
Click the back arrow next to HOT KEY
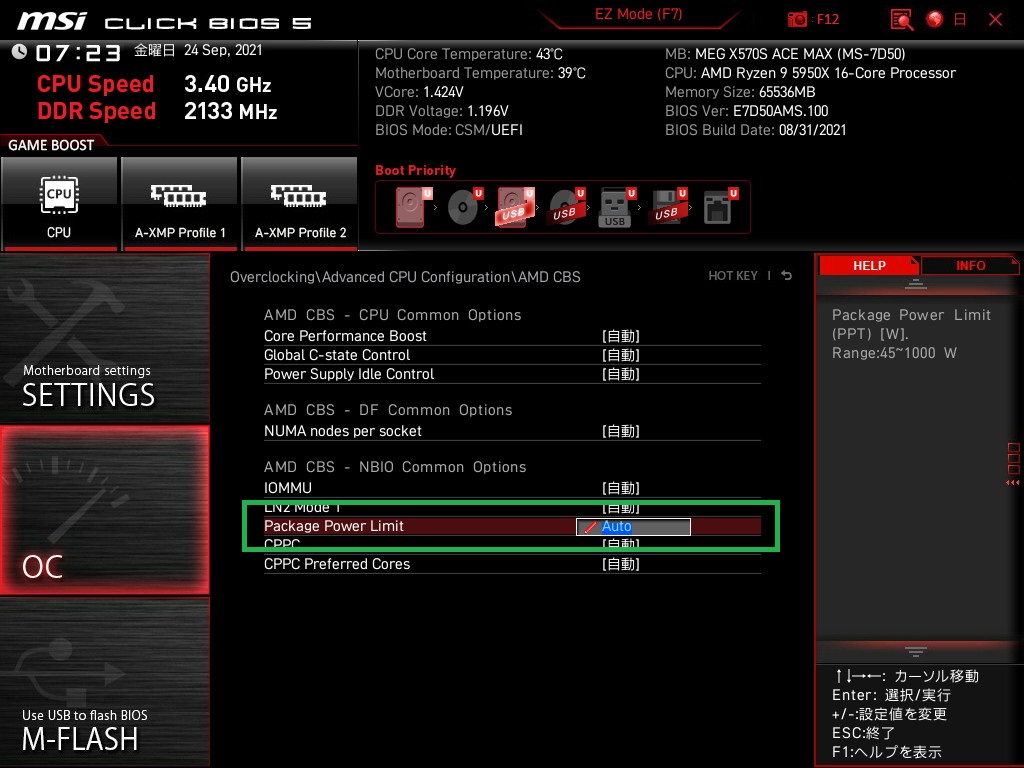pos(787,276)
